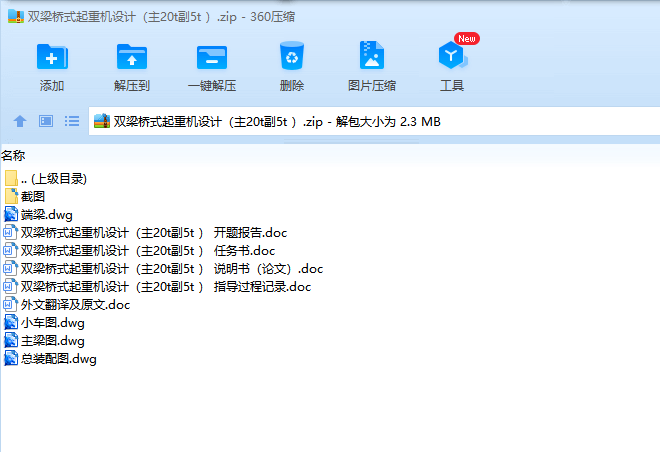Click the 删除 (Delete) trash icon

292,56
